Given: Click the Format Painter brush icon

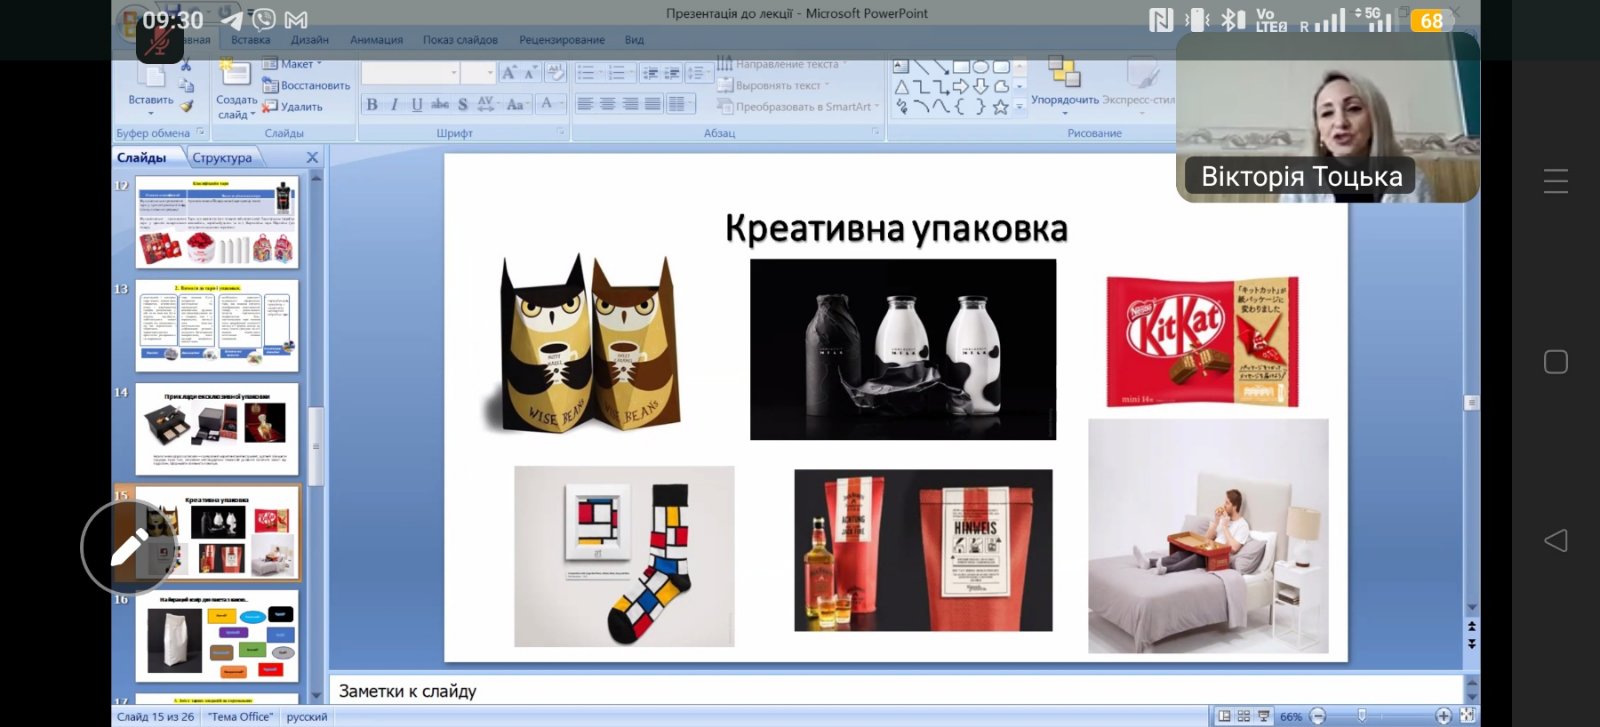Looking at the screenshot, I should 187,105.
